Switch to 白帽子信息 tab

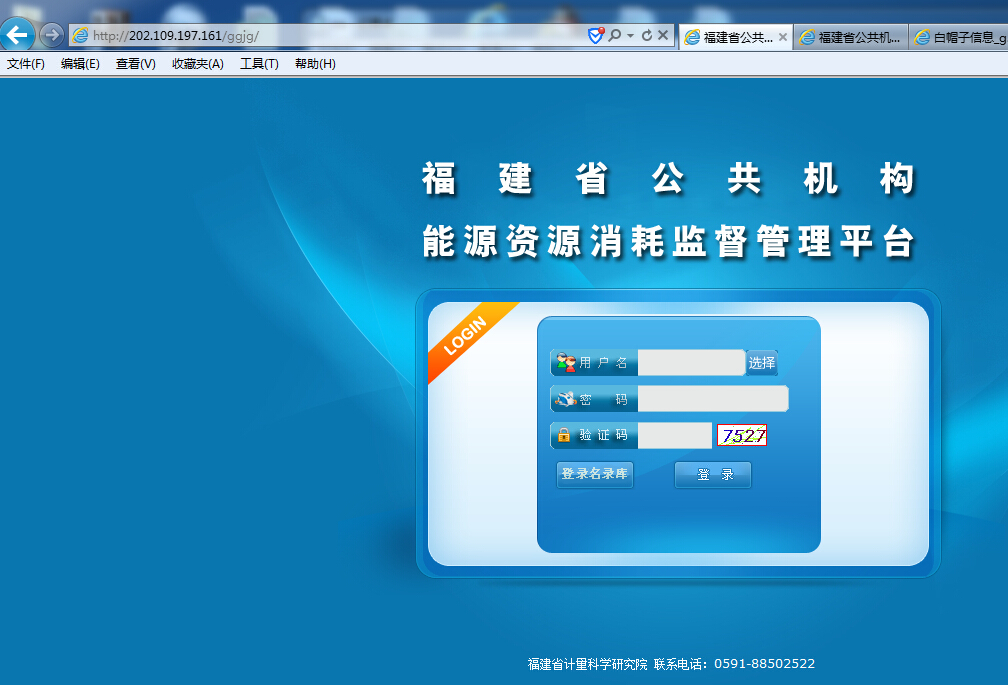tap(959, 37)
